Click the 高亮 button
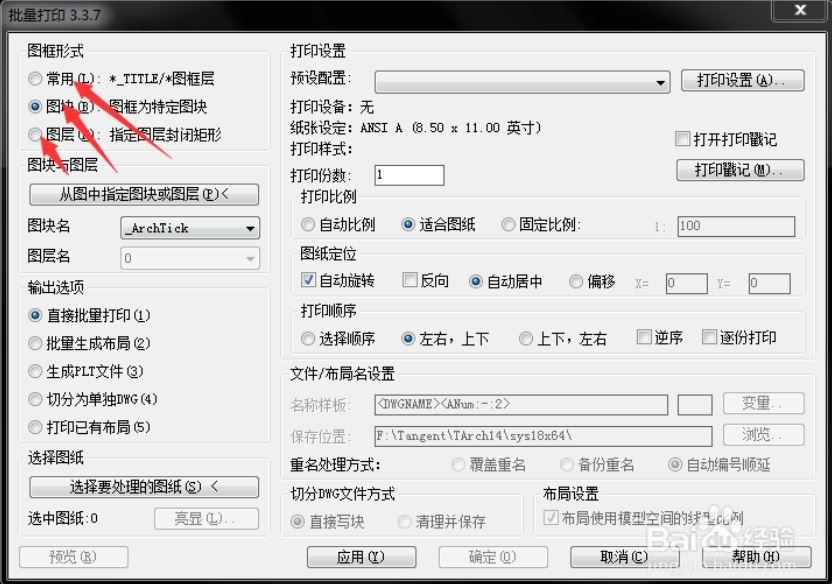Screen dimensions: 832x584 click(x=206, y=518)
